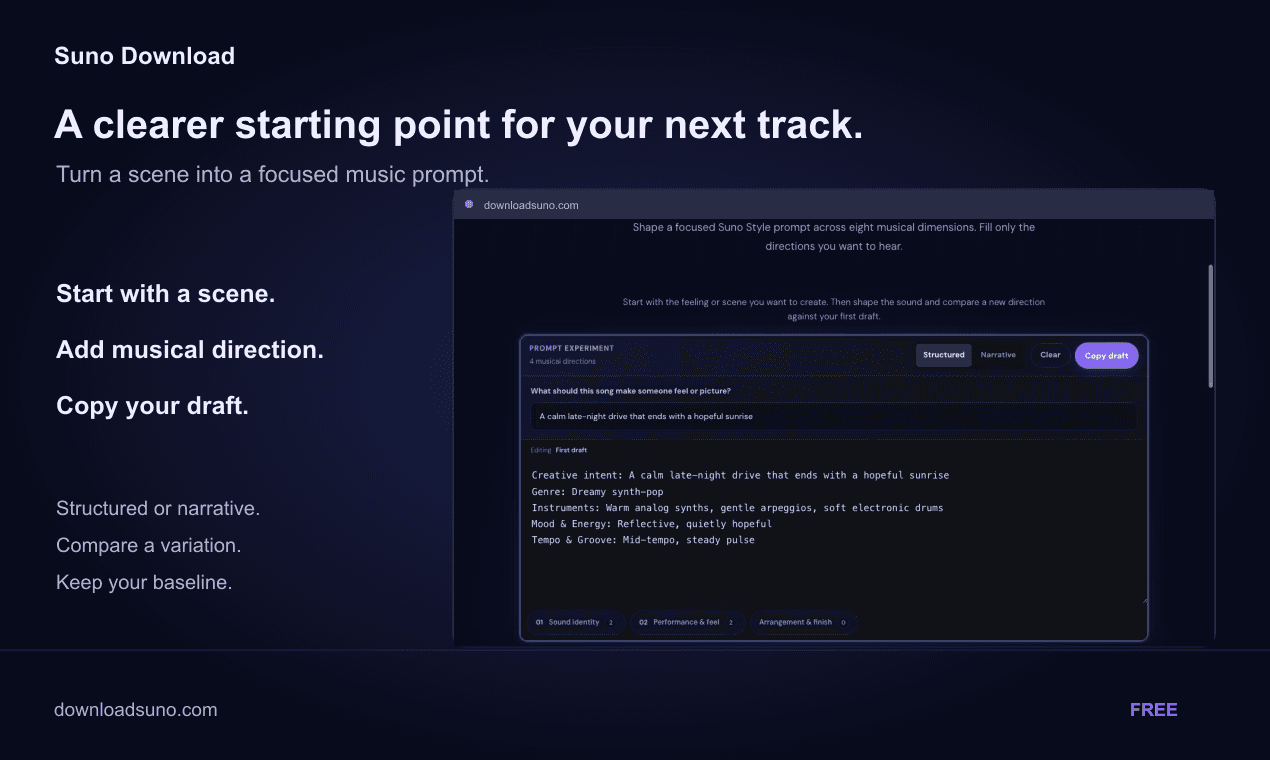
Task: Click the 'Start with a scene.' step
Action: point(165,294)
